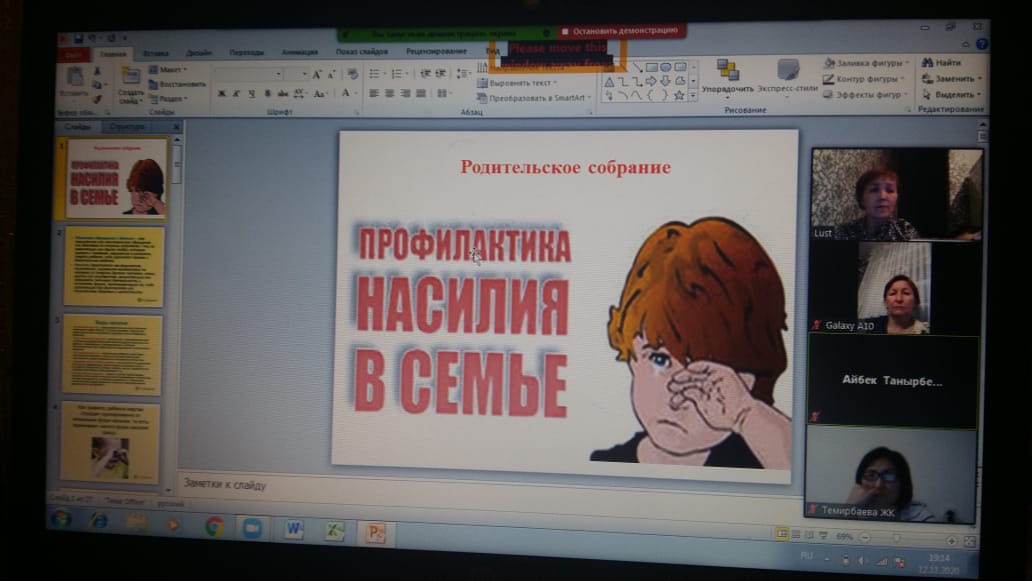Screen dimensions: 1032x581
Task: Click the Bold Ж formatting icon
Action: pos(222,94)
